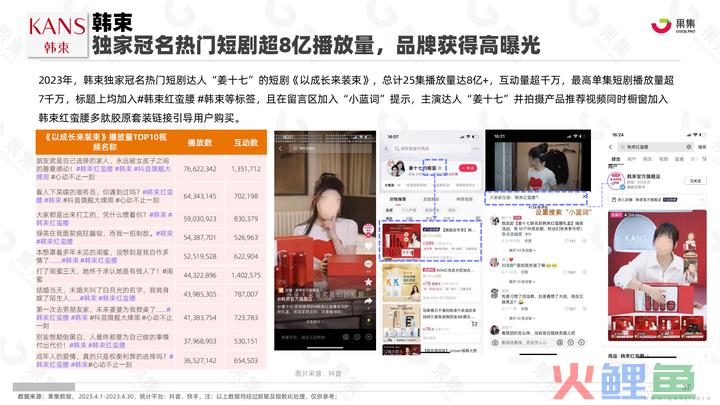
Task: Open the 姜十七 shop profile avatar
Action: click(396, 169)
